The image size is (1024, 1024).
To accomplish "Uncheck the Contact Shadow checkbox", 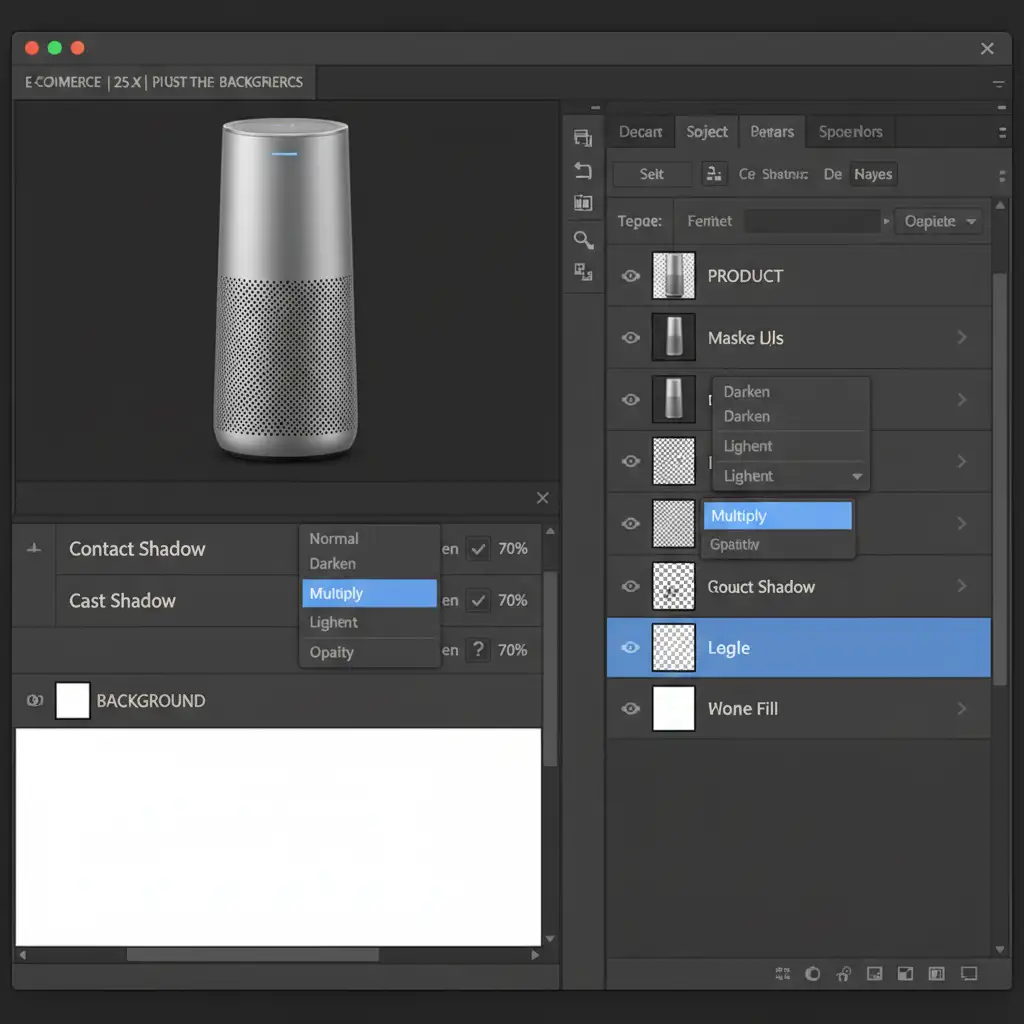I will pyautogui.click(x=479, y=549).
